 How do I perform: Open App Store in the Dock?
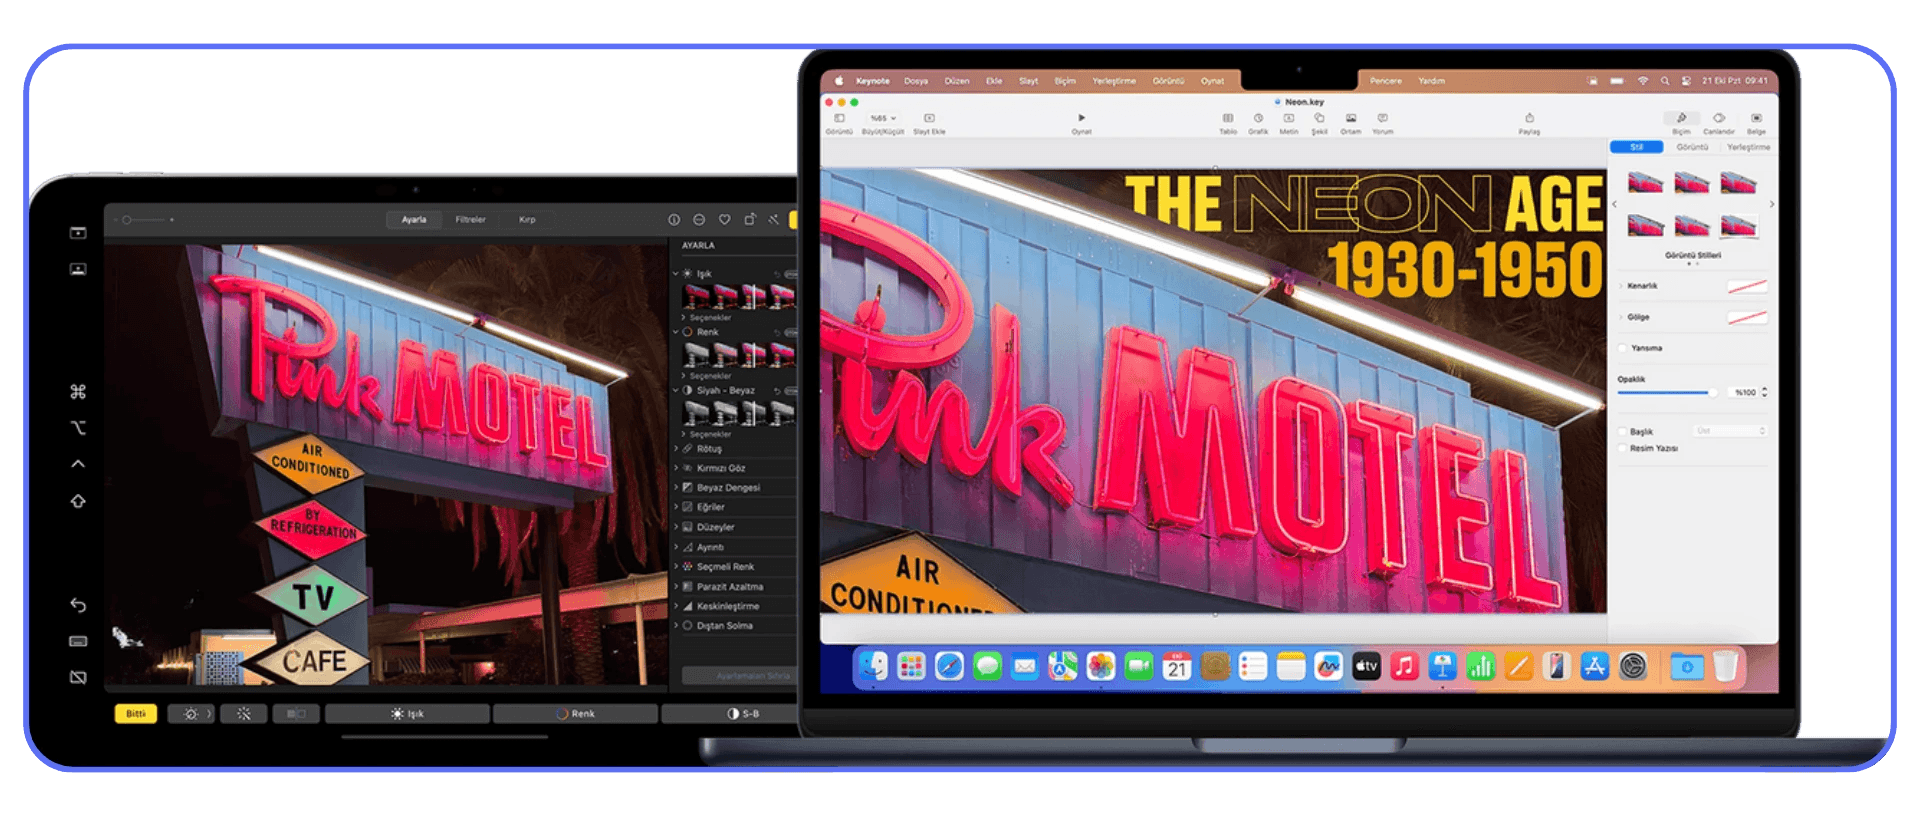(x=1594, y=666)
